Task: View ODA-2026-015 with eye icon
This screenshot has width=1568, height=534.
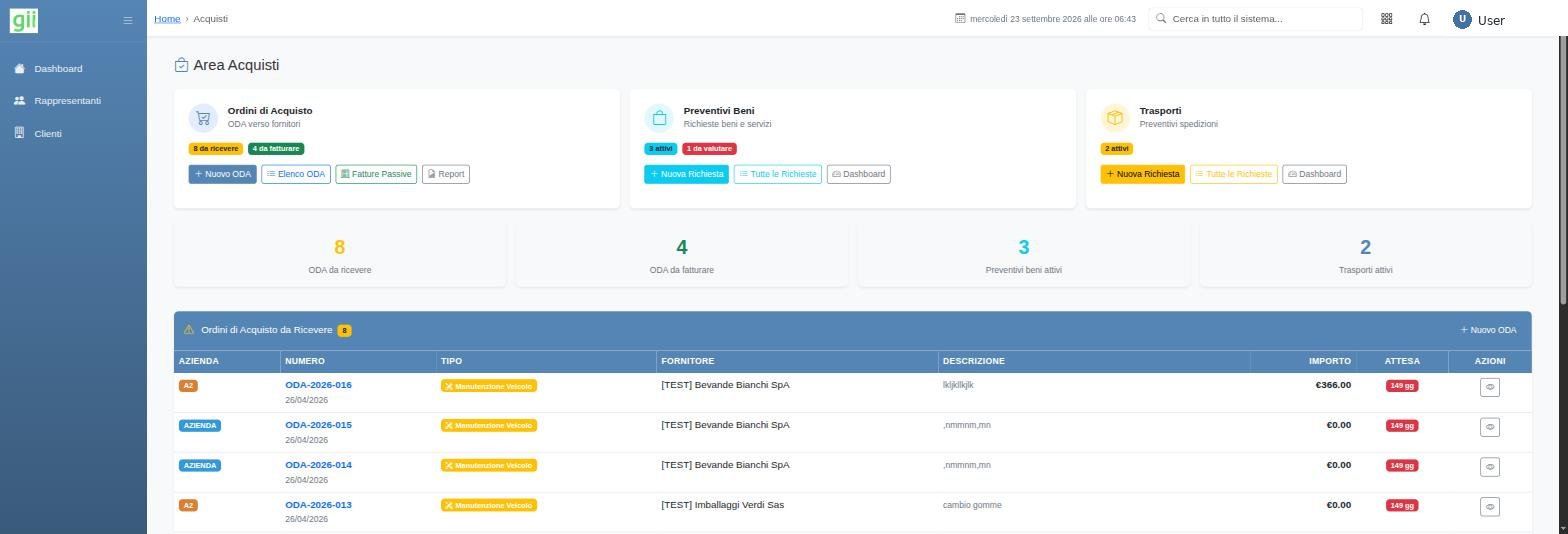Action: [1489, 427]
